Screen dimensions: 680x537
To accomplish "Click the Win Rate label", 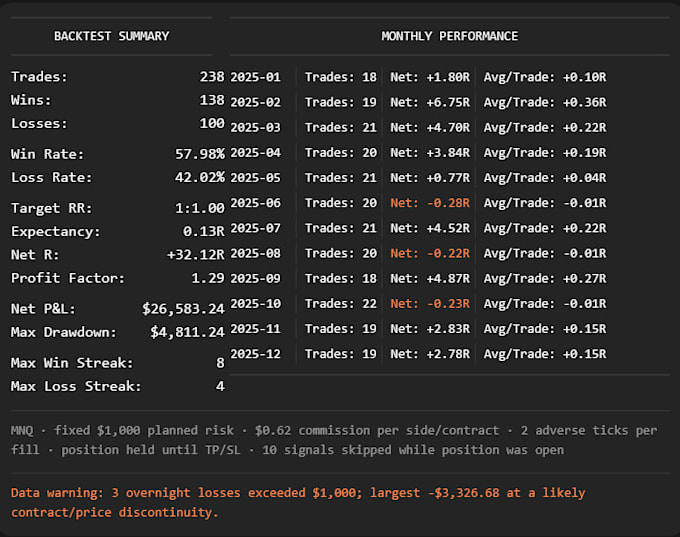I will (x=47, y=154).
